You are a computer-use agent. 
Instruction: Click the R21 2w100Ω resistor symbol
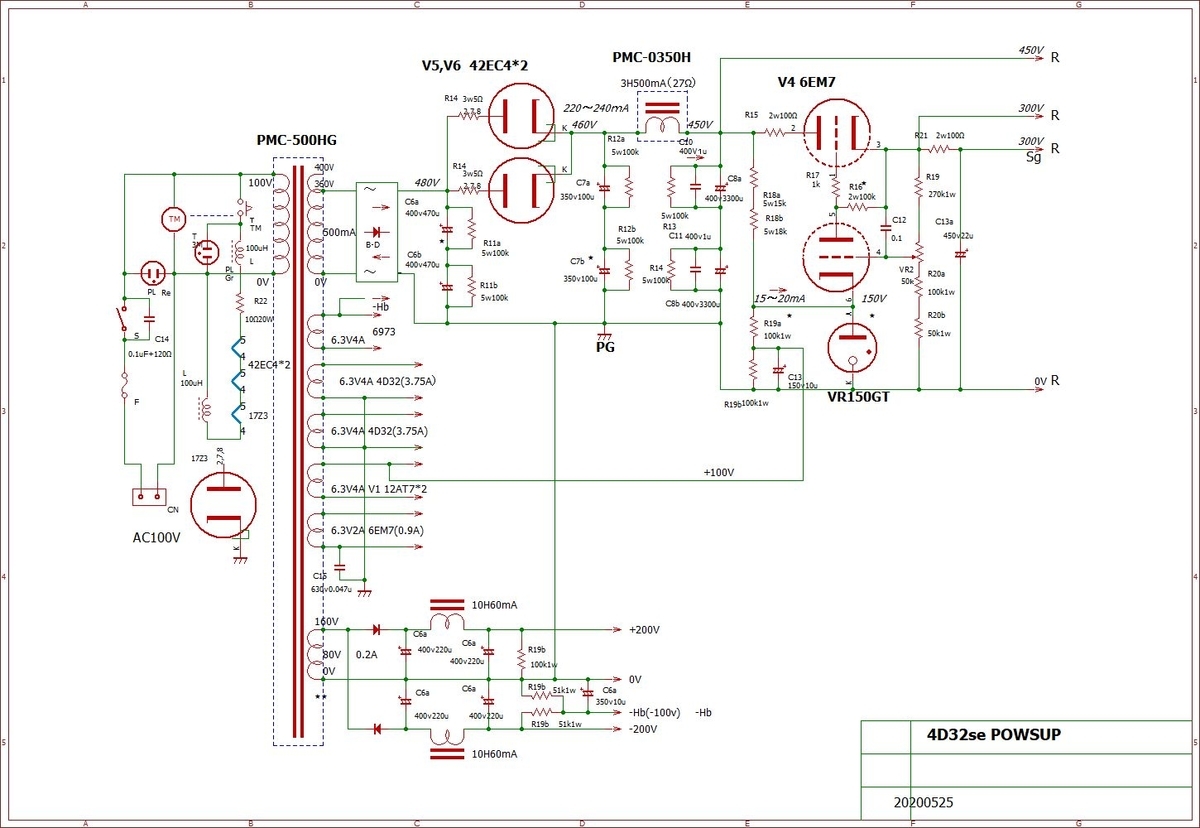[937, 149]
